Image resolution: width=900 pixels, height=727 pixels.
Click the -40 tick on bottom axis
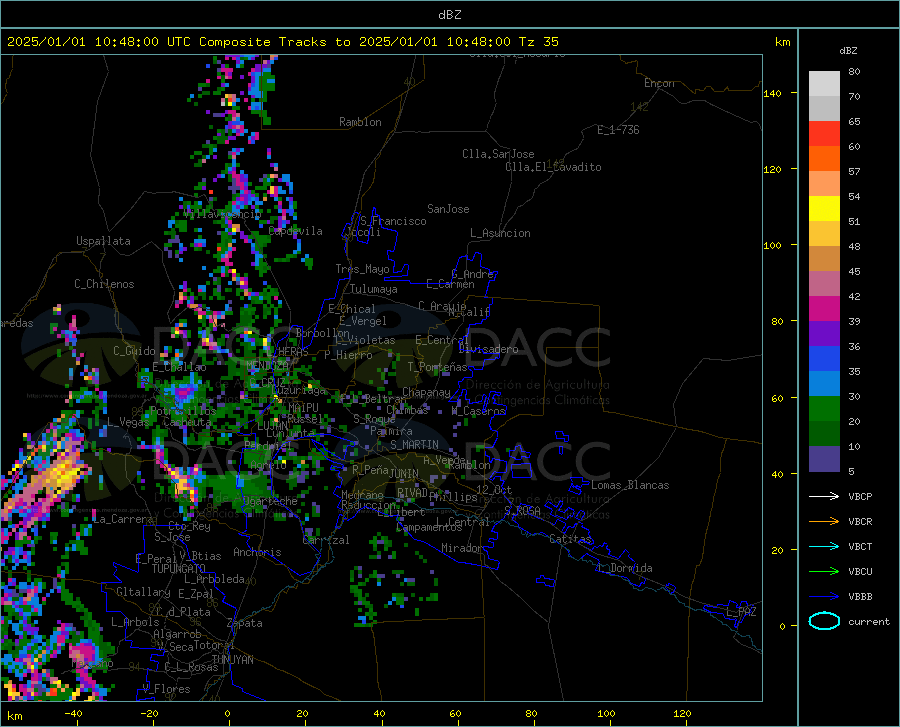point(73,713)
